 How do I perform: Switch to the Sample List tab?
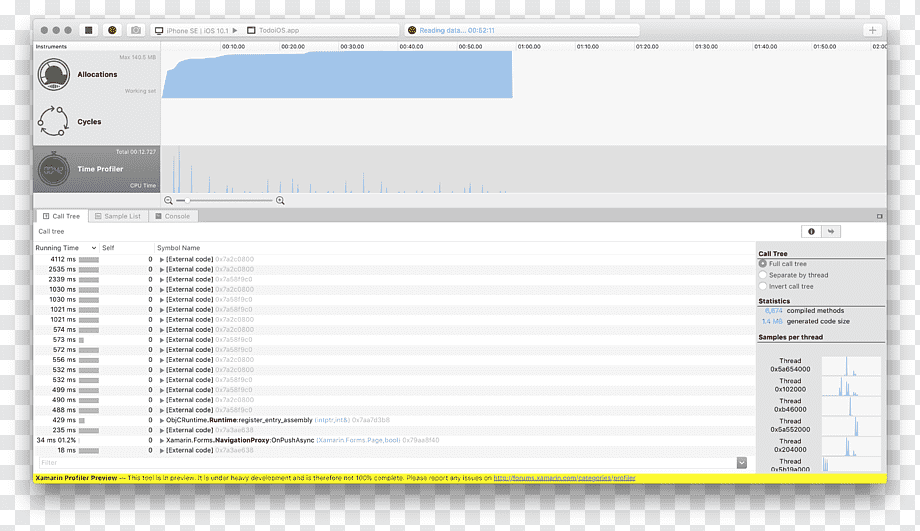[x=118, y=217]
